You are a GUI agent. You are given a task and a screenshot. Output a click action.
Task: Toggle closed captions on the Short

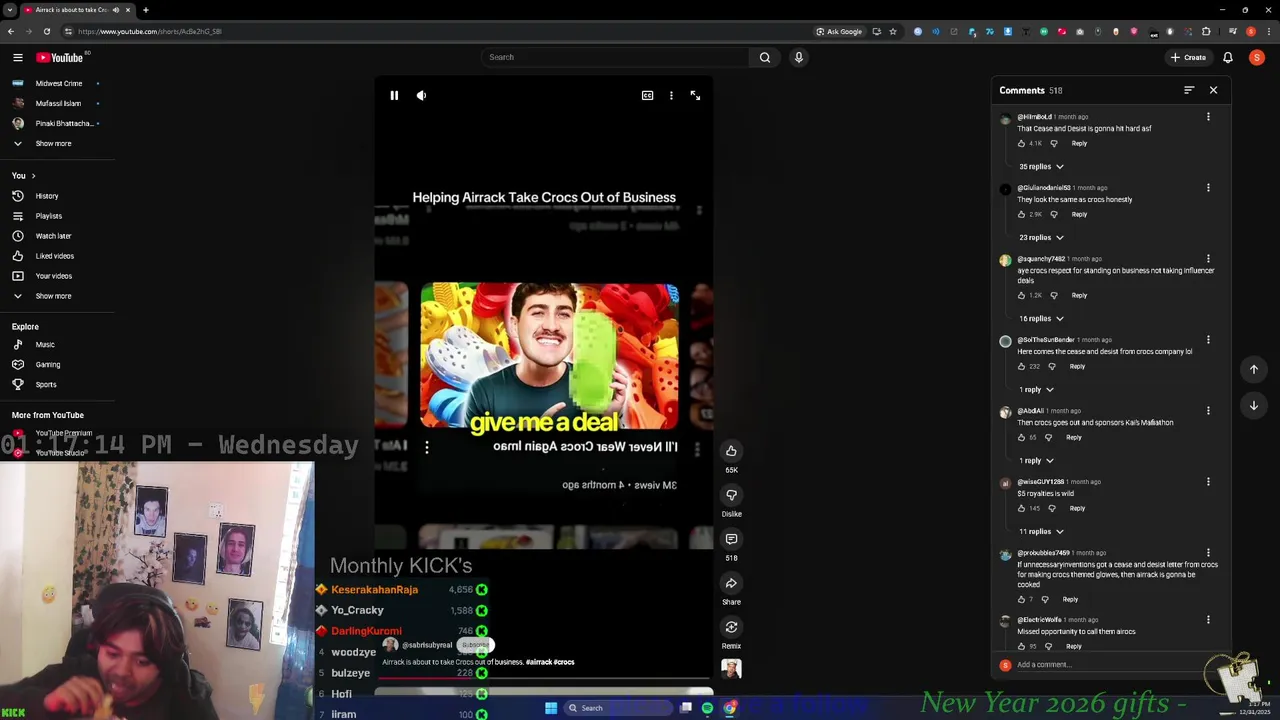(x=647, y=95)
